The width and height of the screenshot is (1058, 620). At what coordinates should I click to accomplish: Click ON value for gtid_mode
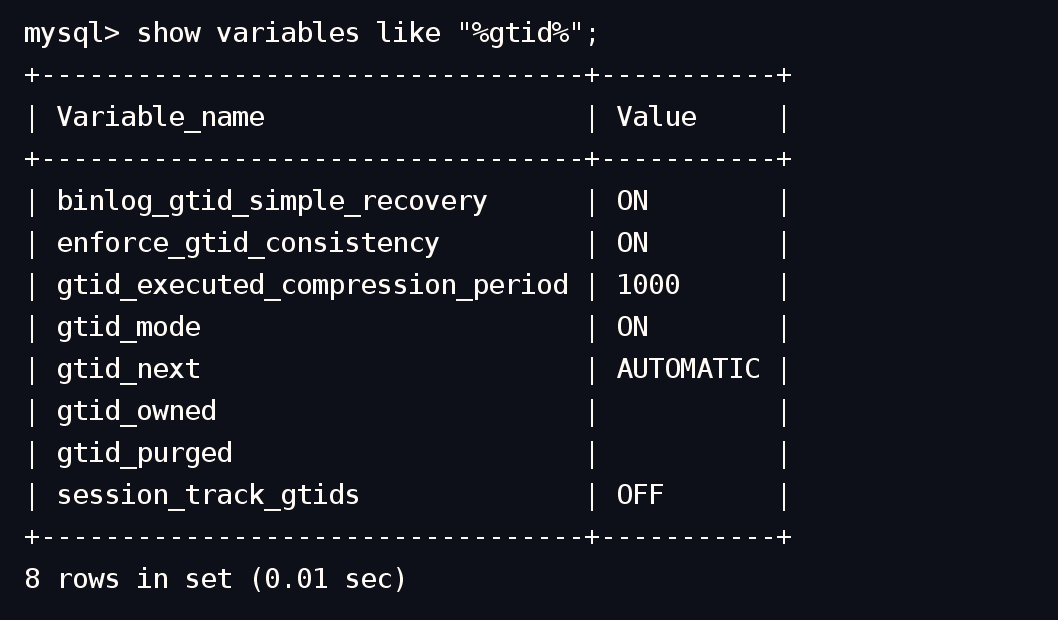coord(632,327)
